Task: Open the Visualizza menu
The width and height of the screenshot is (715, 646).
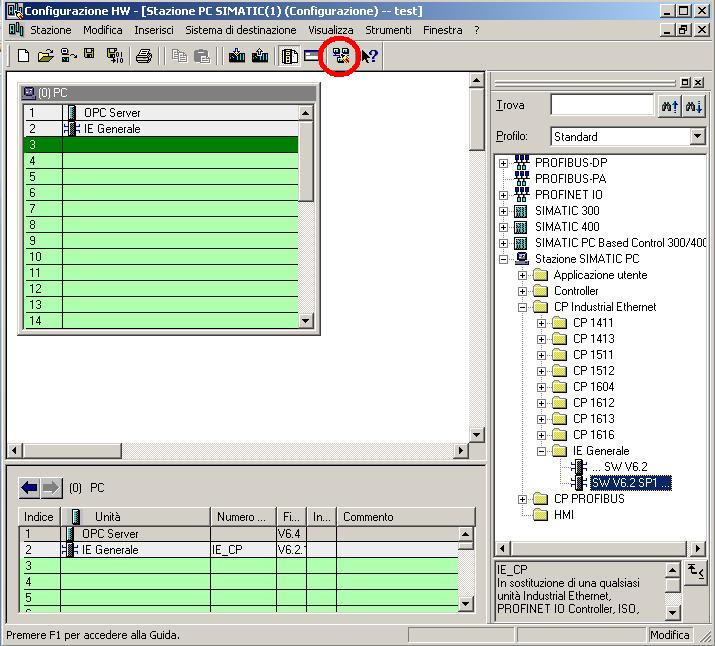Action: (331, 30)
